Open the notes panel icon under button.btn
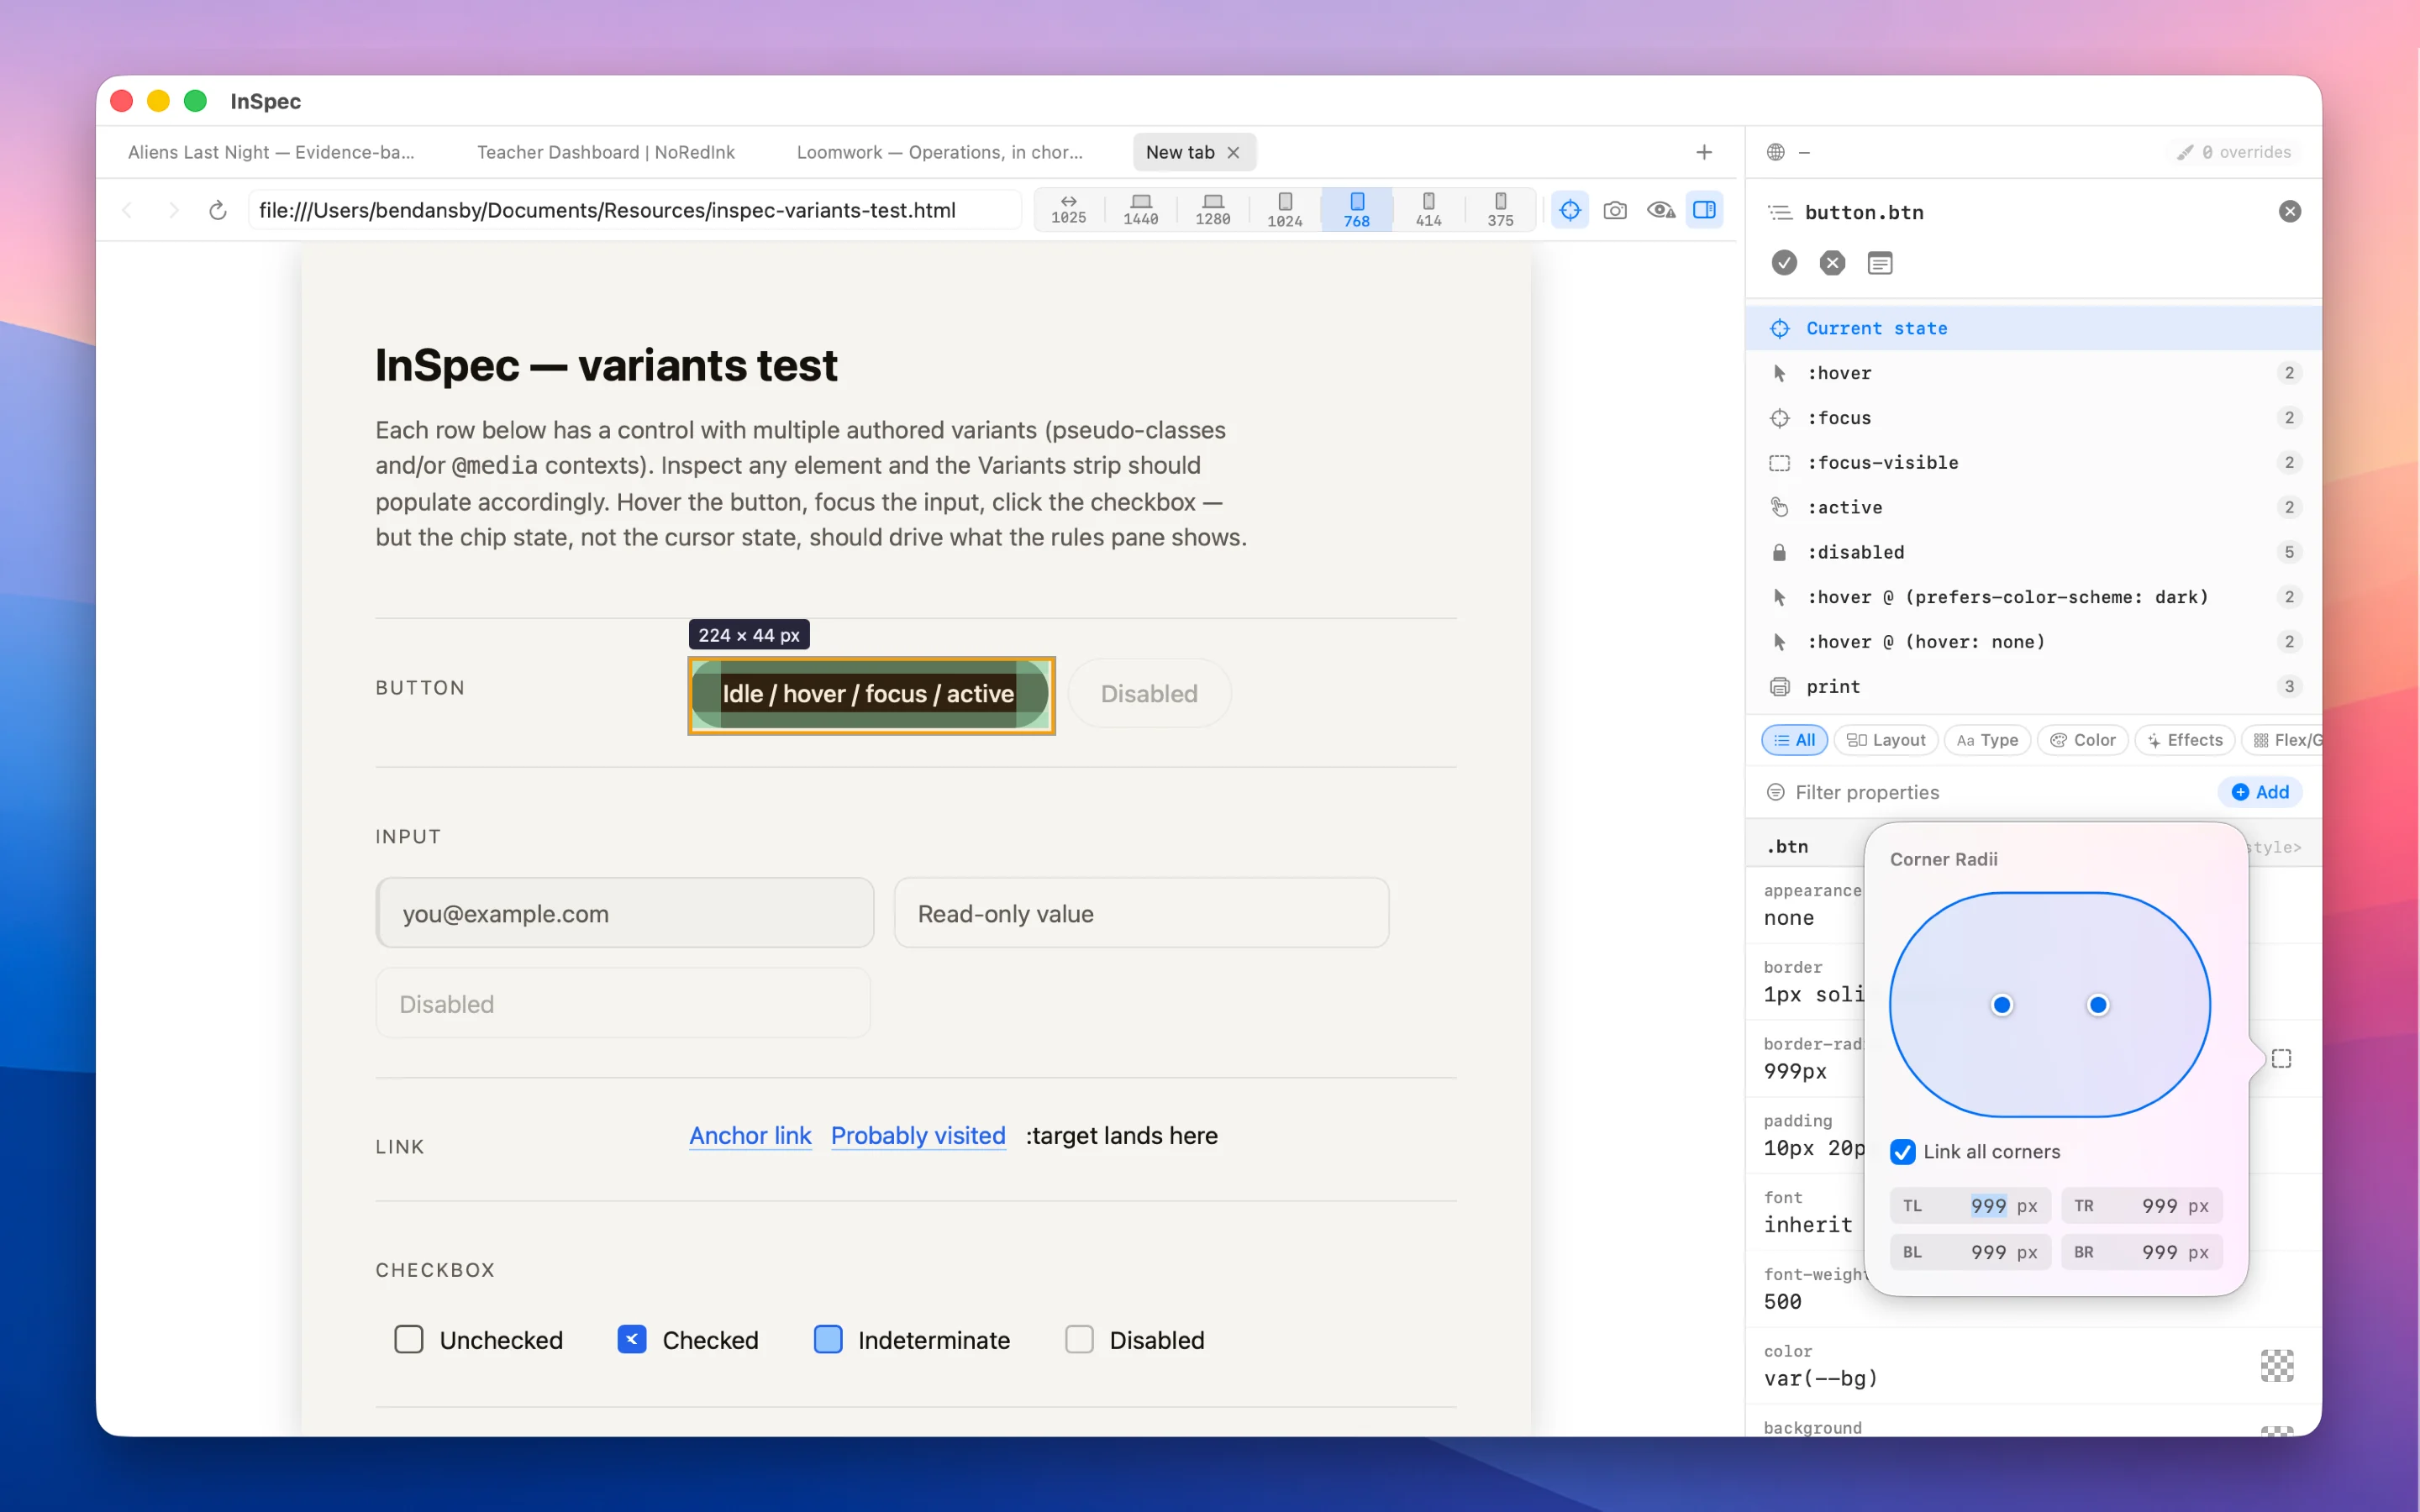Screen dimensions: 2420x1512 tap(1880, 263)
